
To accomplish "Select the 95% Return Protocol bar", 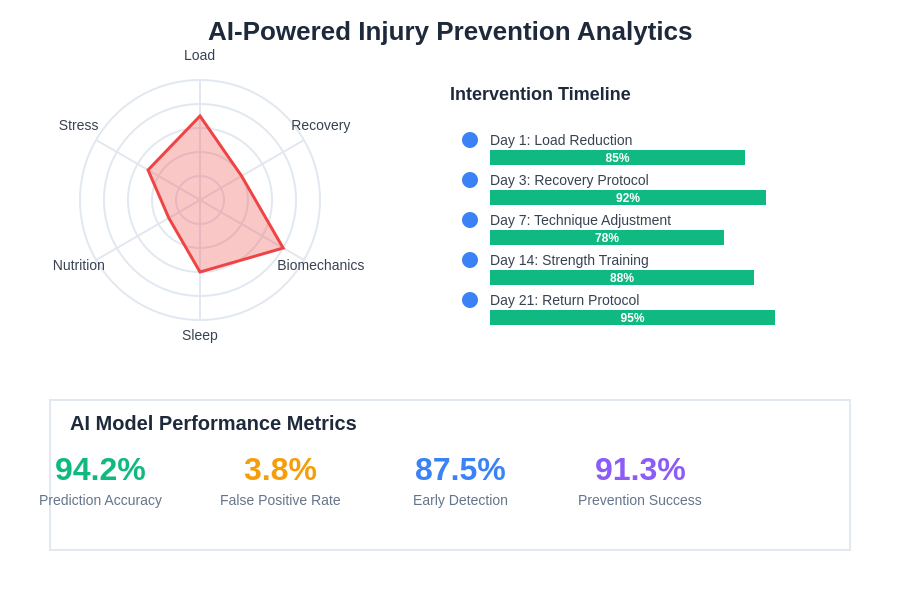I will click(632, 318).
